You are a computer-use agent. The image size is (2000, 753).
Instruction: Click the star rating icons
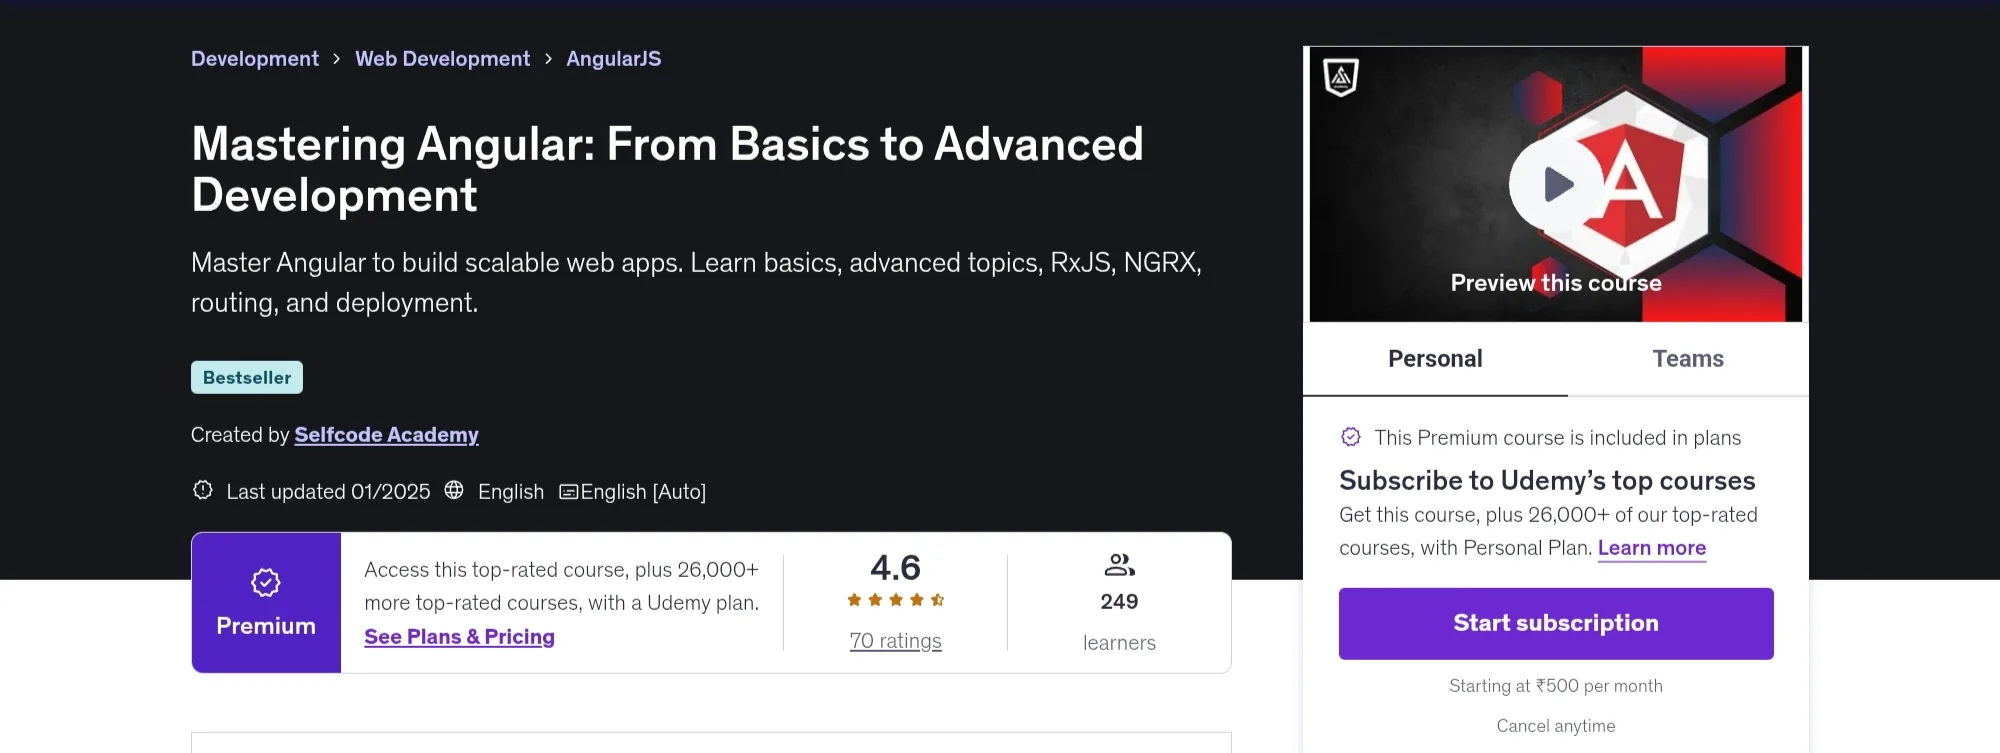[896, 600]
